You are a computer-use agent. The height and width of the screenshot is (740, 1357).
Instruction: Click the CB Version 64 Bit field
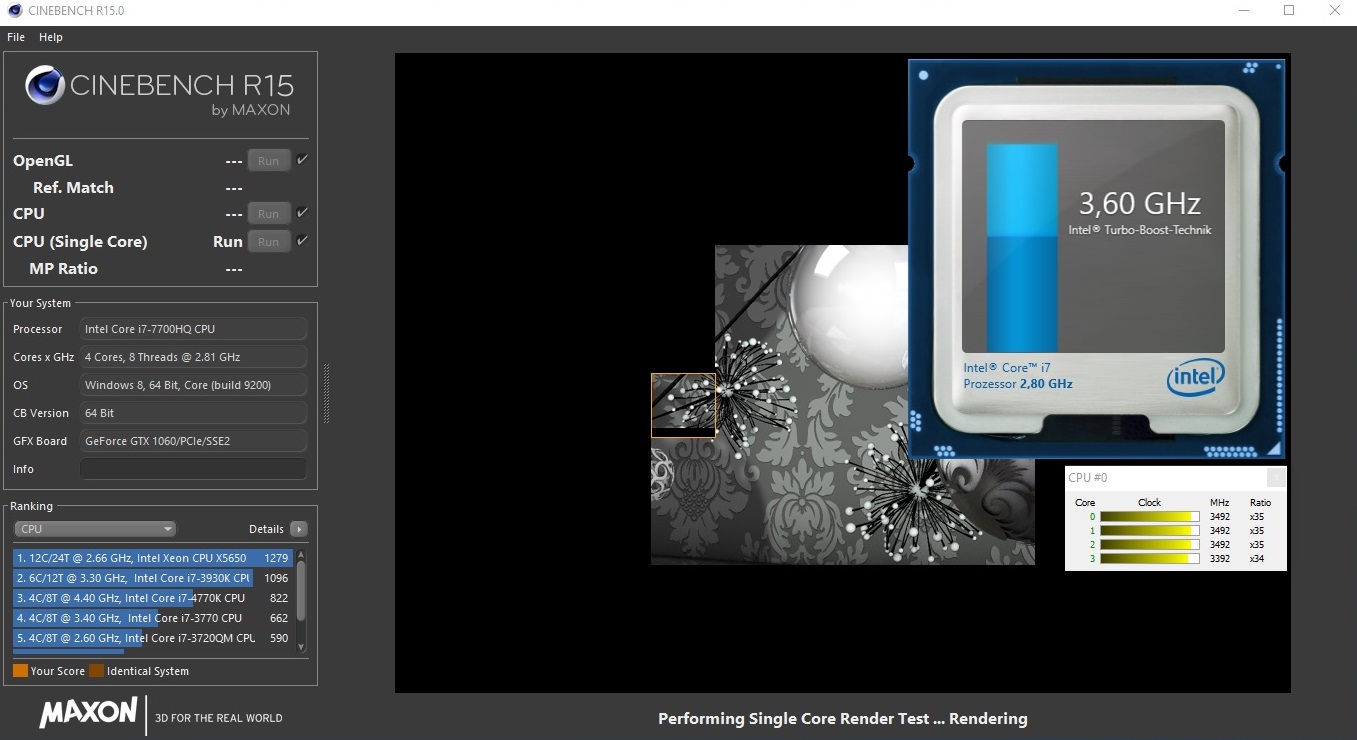pyautogui.click(x=194, y=413)
